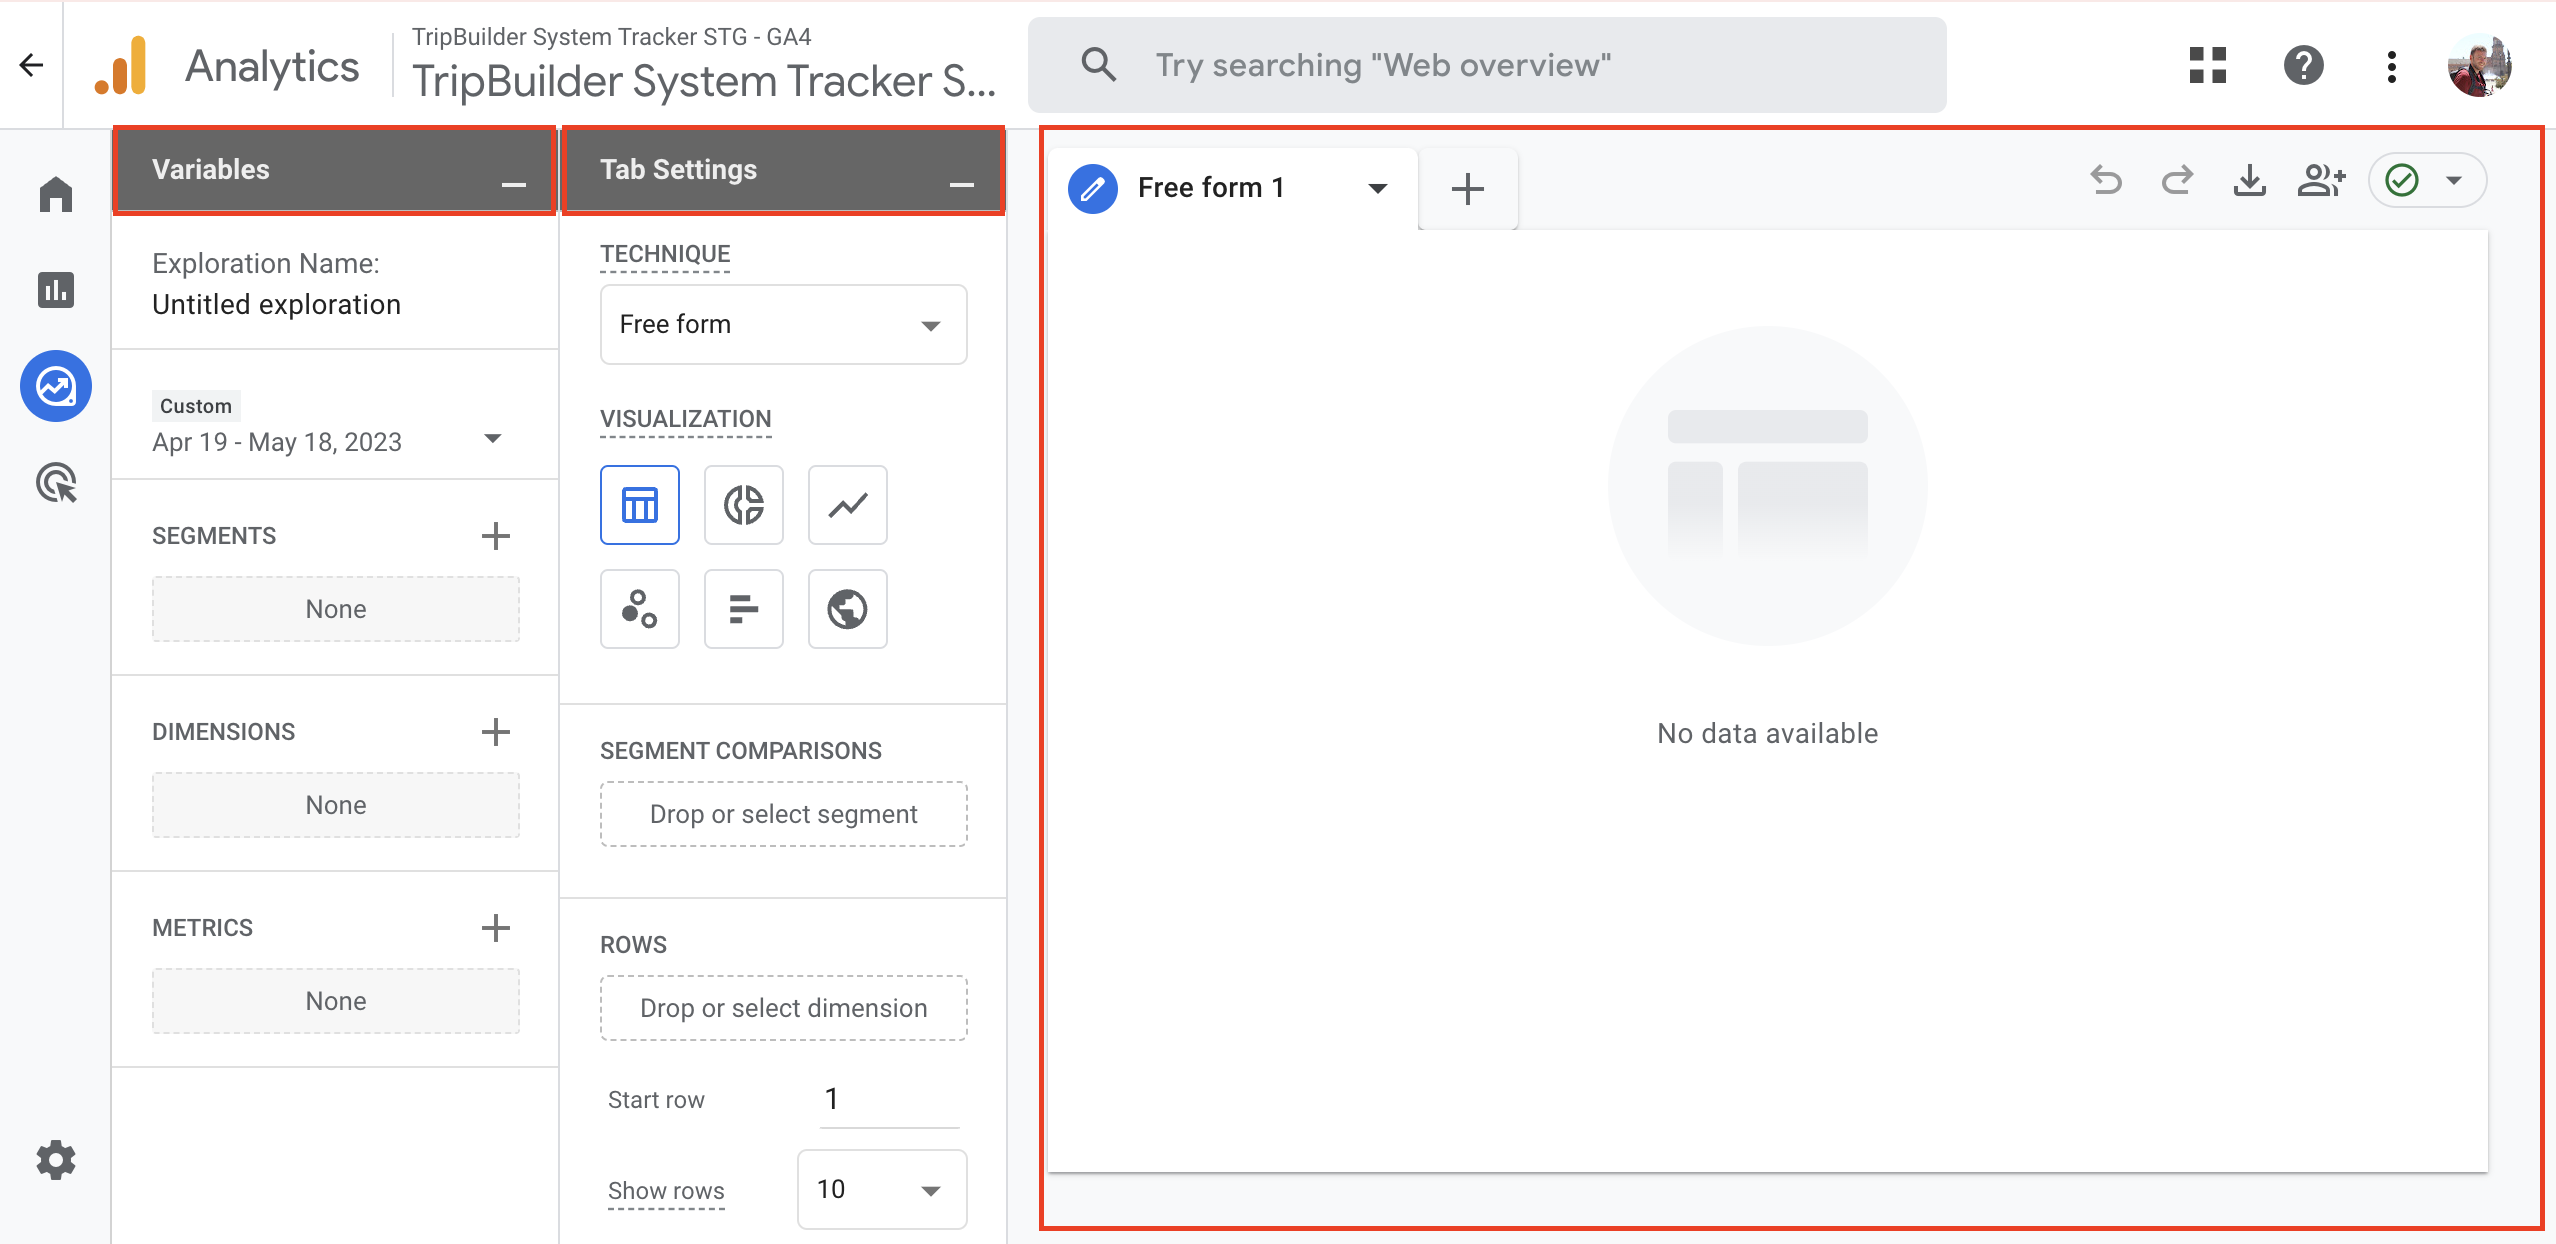The height and width of the screenshot is (1244, 2556).
Task: Click the Untitled exploration name field
Action: tap(277, 305)
